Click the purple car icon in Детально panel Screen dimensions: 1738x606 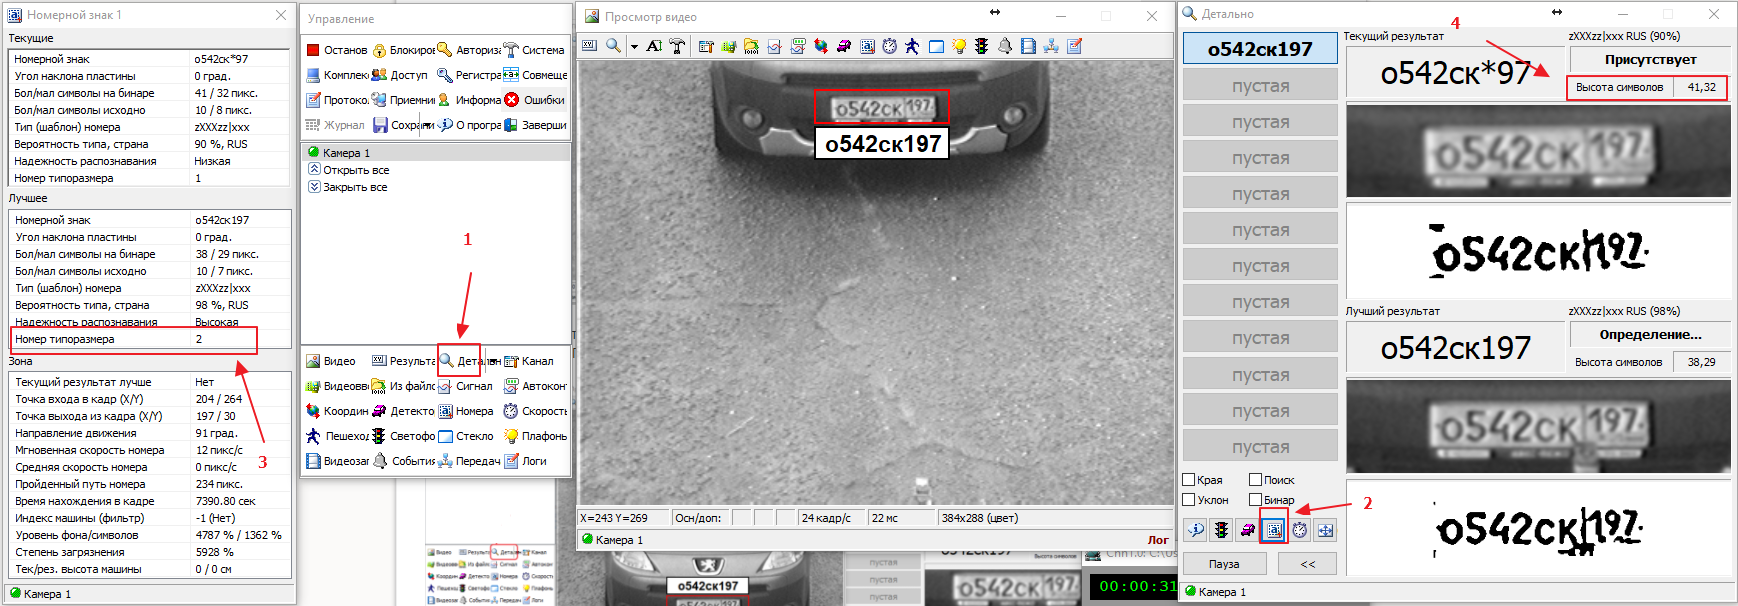pyautogui.click(x=1247, y=530)
